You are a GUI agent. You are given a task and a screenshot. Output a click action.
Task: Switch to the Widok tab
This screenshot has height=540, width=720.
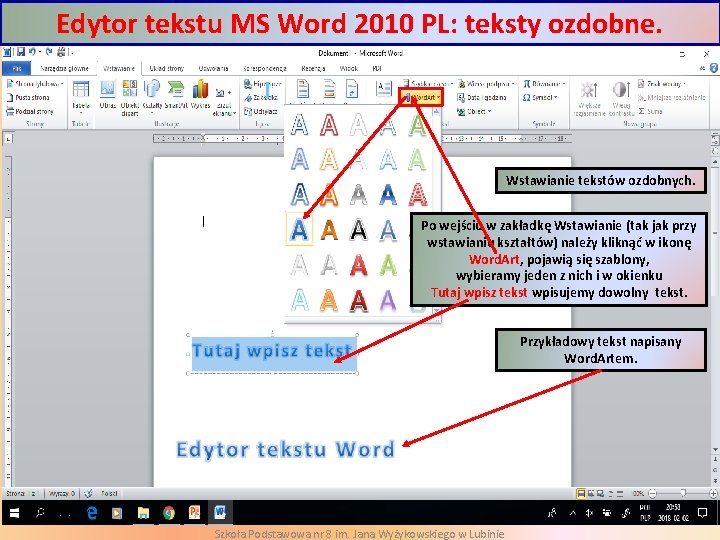coord(349,68)
